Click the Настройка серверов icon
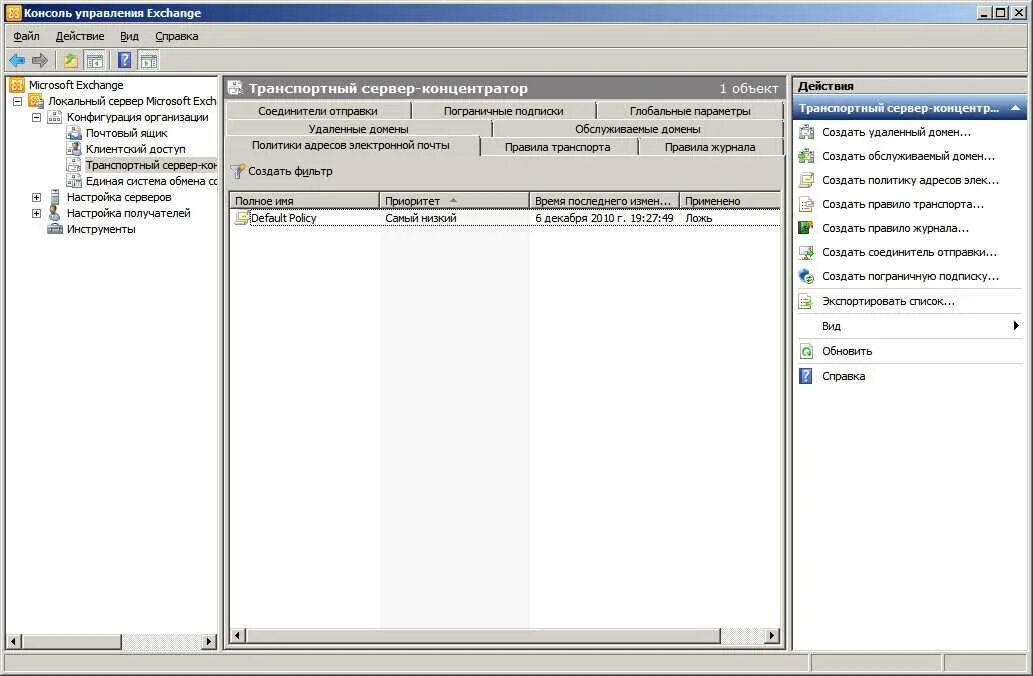The width and height of the screenshot is (1033, 676). (55, 196)
